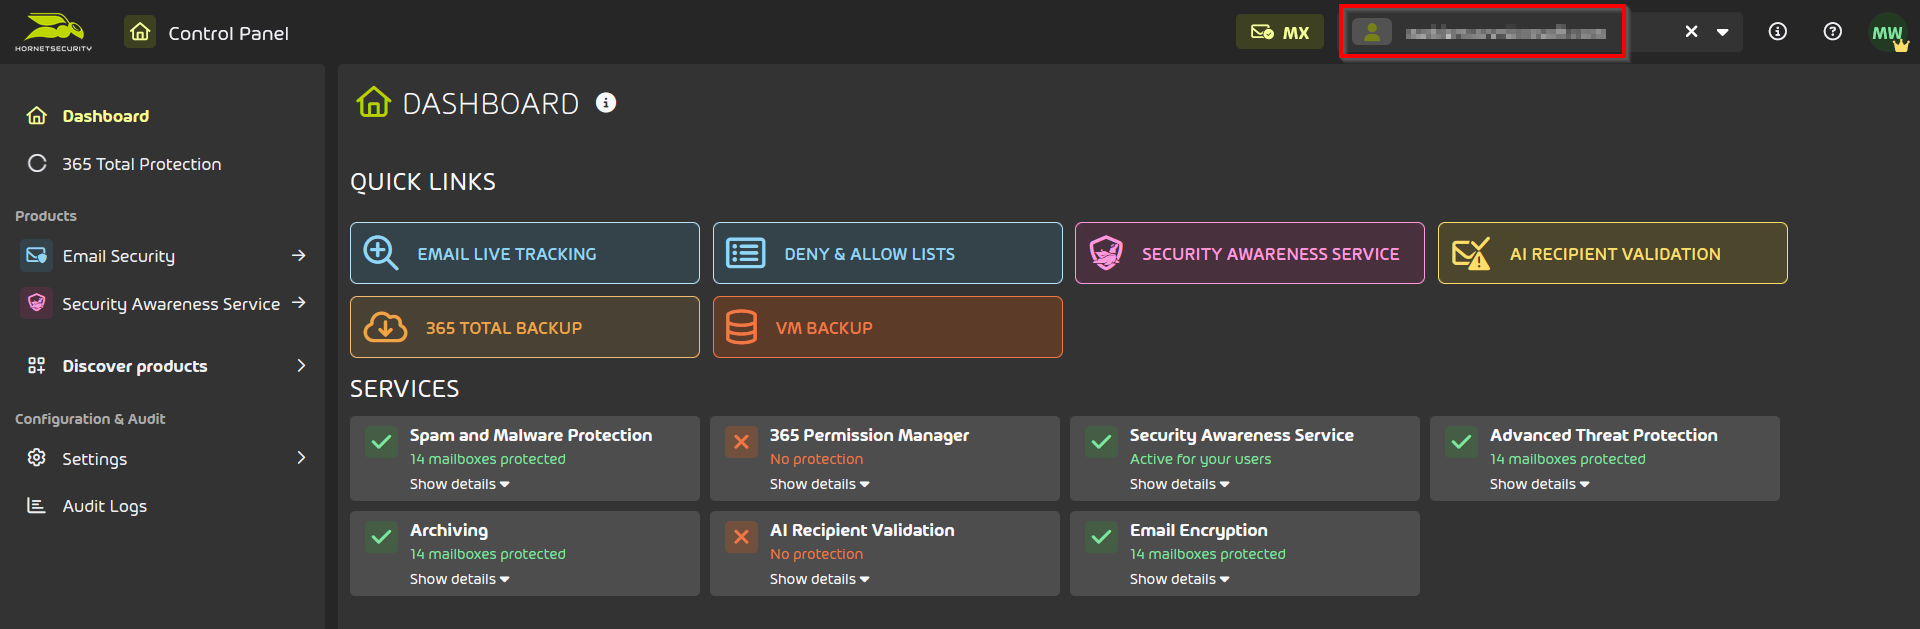The image size is (1920, 629).
Task: Open the VM Backup quick link
Action: tap(888, 327)
